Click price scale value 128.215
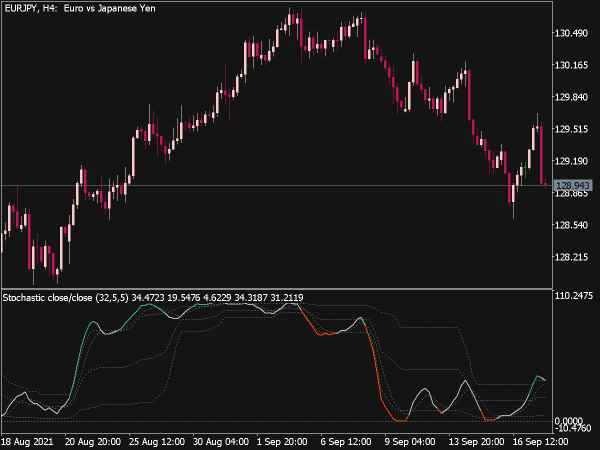 [x=571, y=257]
